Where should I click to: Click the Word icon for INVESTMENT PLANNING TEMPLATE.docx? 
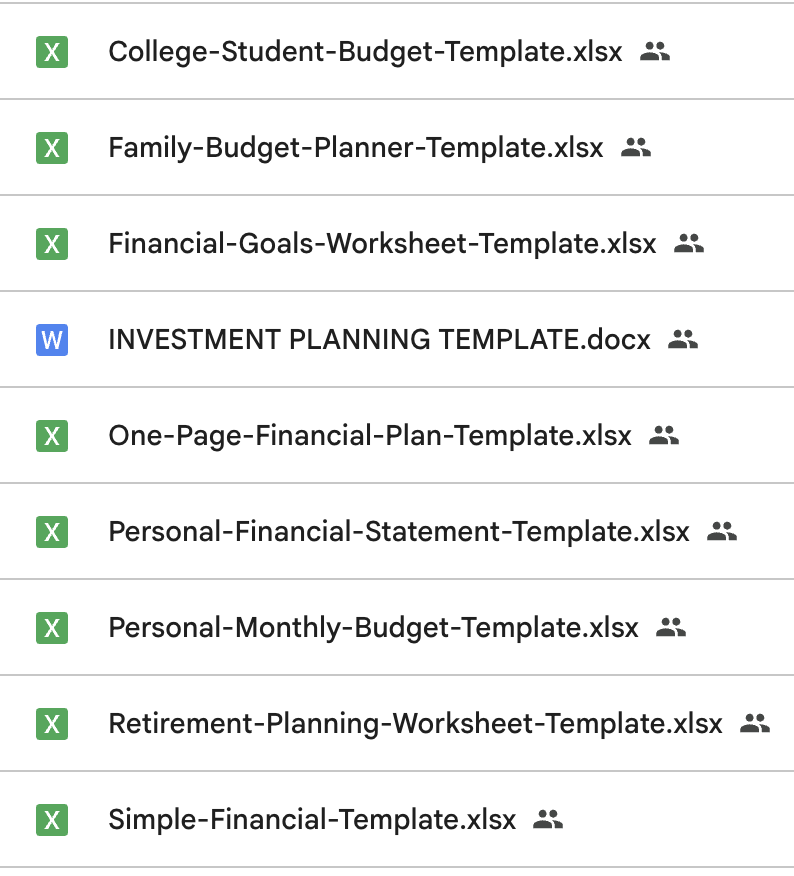52,340
